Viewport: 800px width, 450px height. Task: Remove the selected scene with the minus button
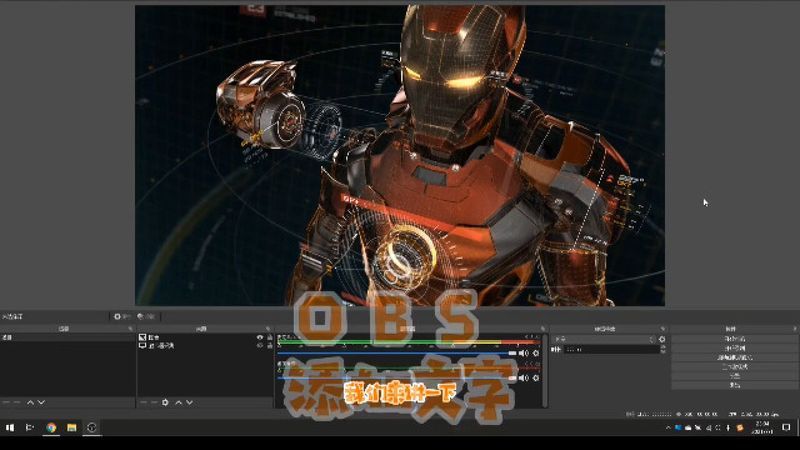17,403
